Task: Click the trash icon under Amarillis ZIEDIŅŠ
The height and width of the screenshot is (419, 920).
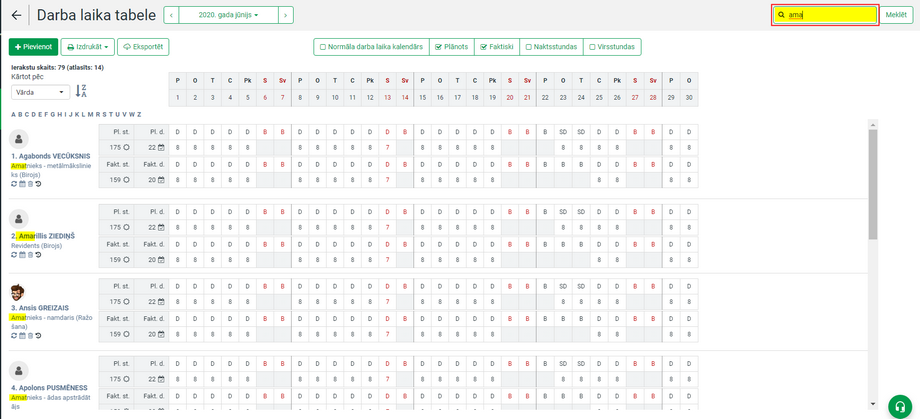Action: point(30,255)
